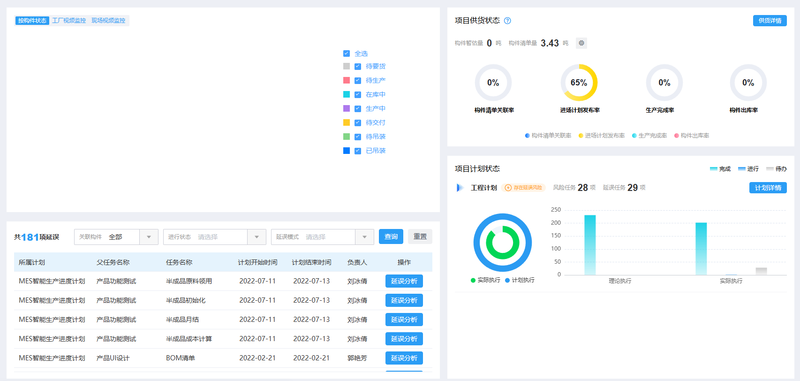Uncheck the 全选 checkbox
Viewport: 800px width, 381px height.
[x=346, y=53]
